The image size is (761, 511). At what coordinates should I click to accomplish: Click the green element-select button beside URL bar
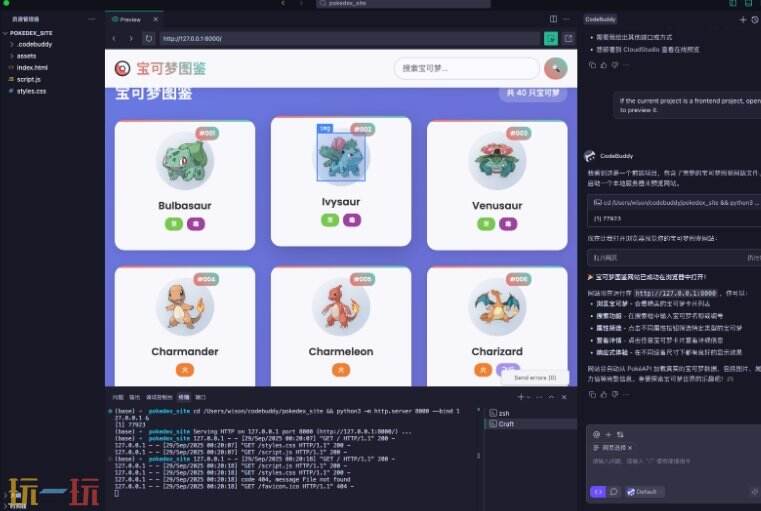pos(551,38)
